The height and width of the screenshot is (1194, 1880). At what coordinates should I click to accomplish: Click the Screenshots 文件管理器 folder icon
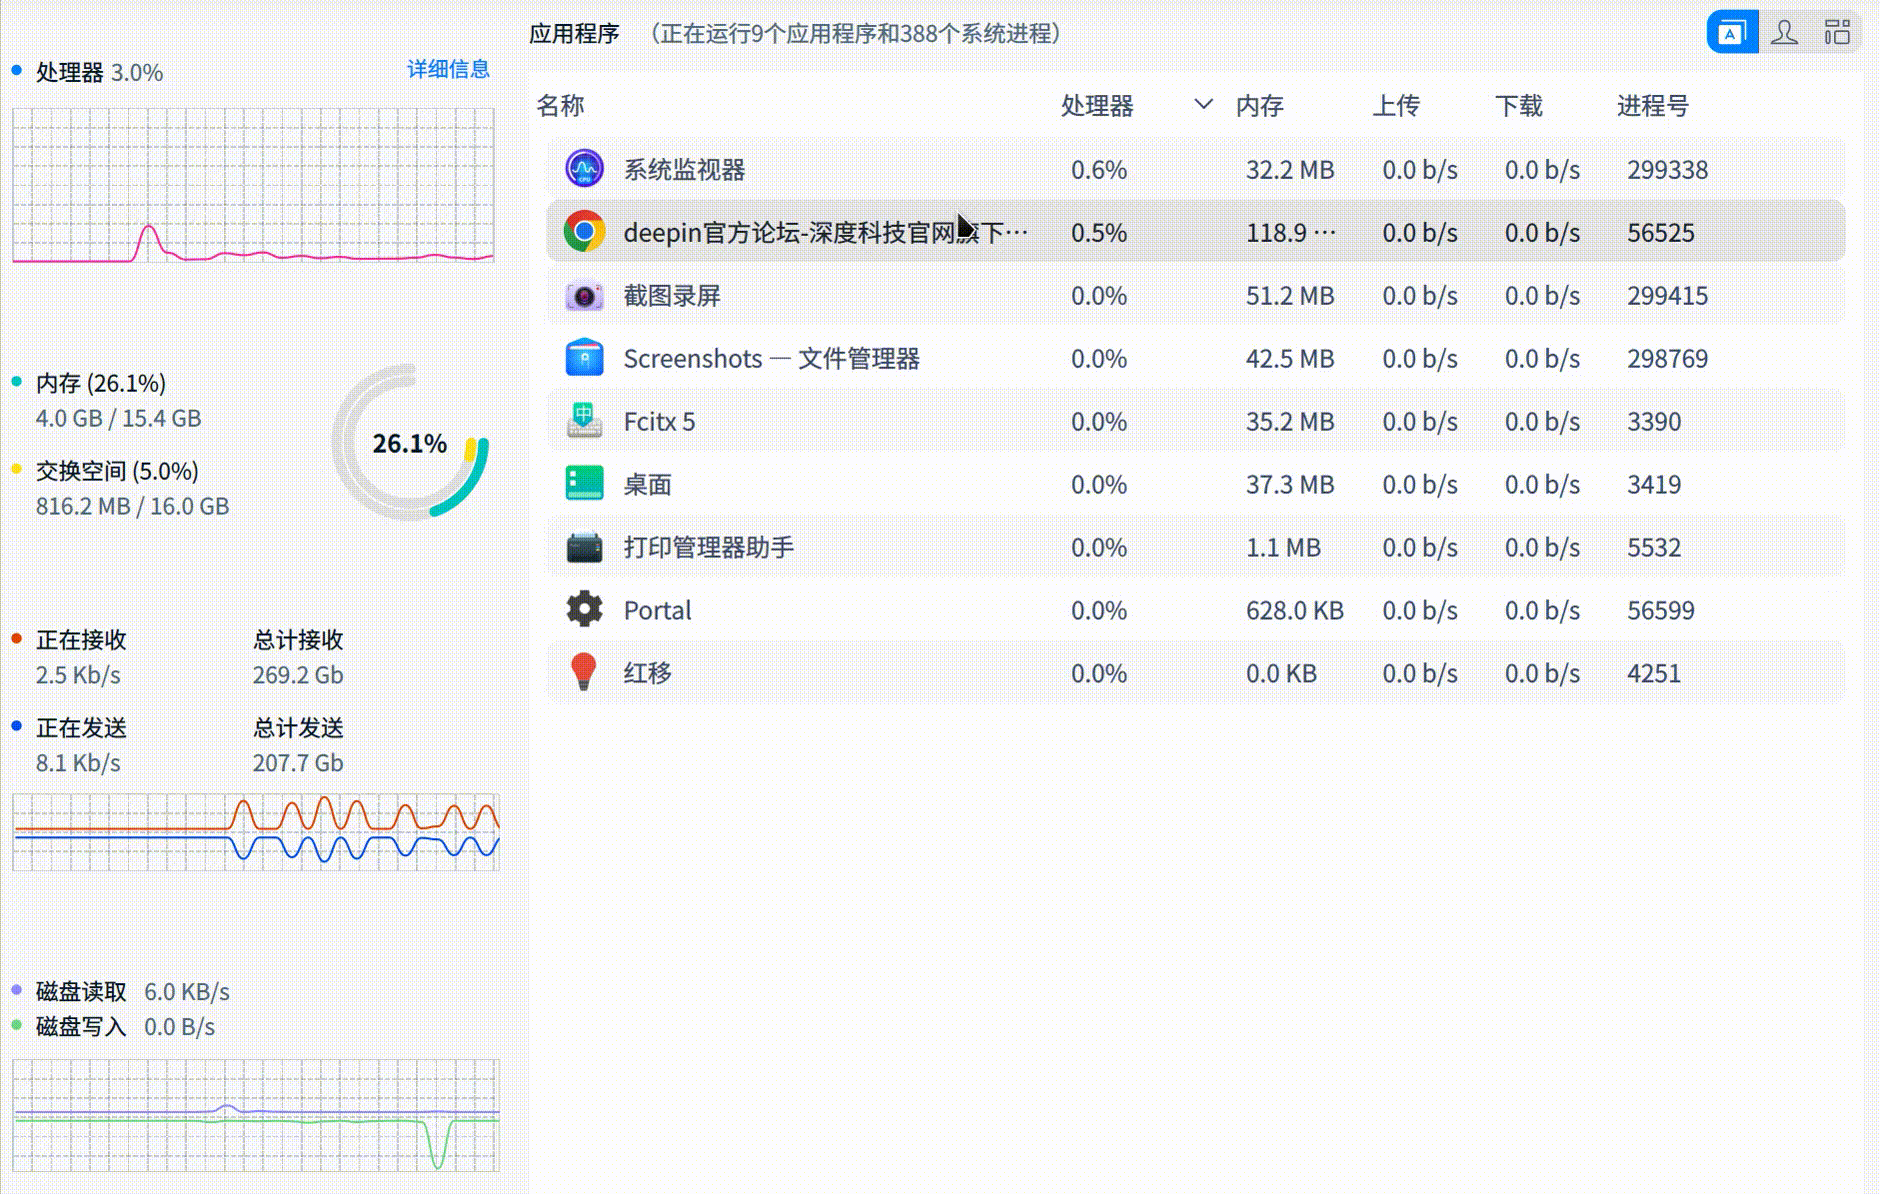click(x=583, y=358)
